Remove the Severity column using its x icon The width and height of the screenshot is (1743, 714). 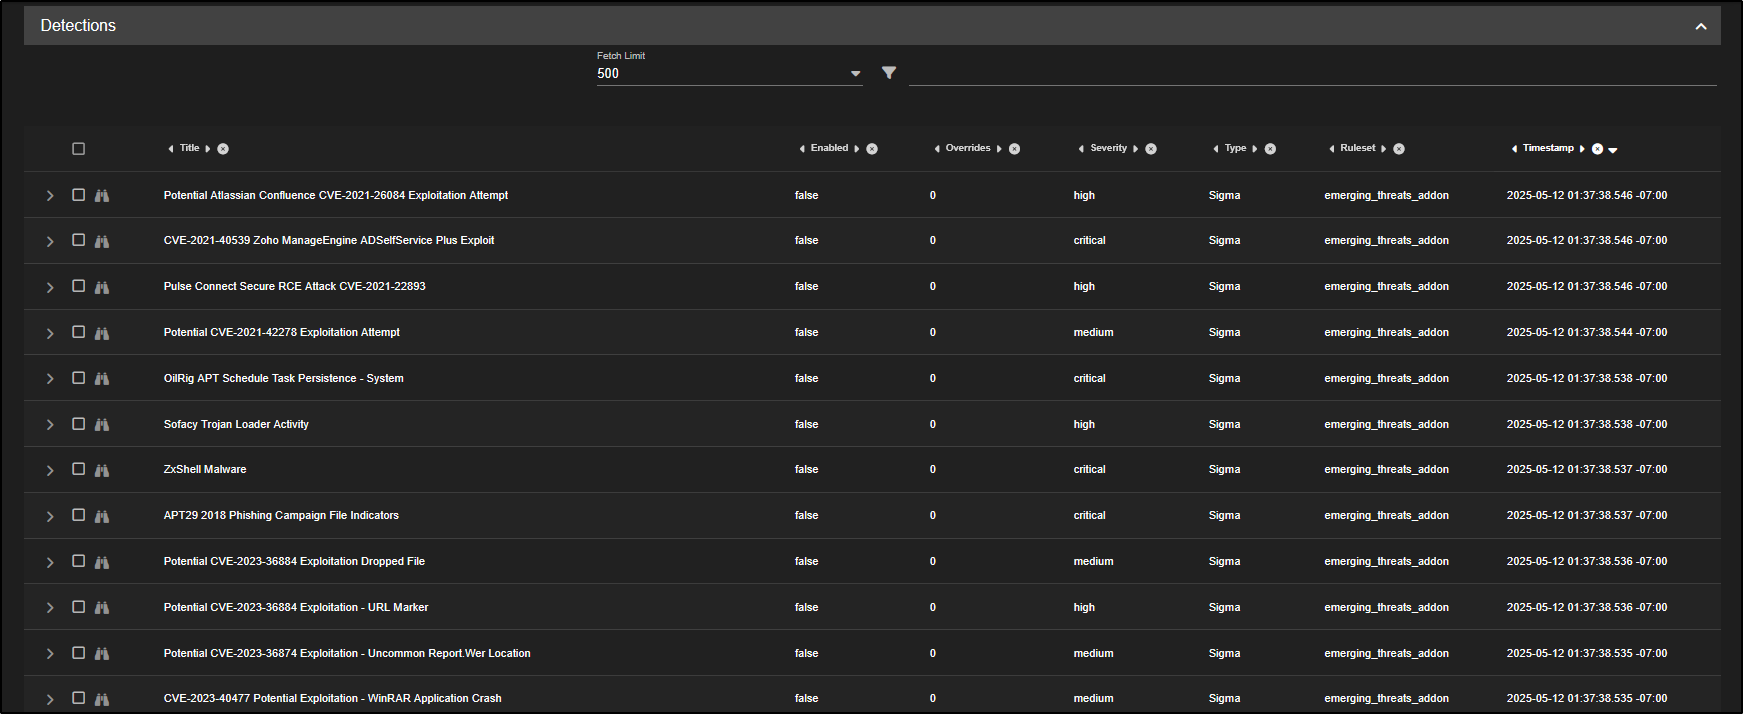pyautogui.click(x=1151, y=149)
